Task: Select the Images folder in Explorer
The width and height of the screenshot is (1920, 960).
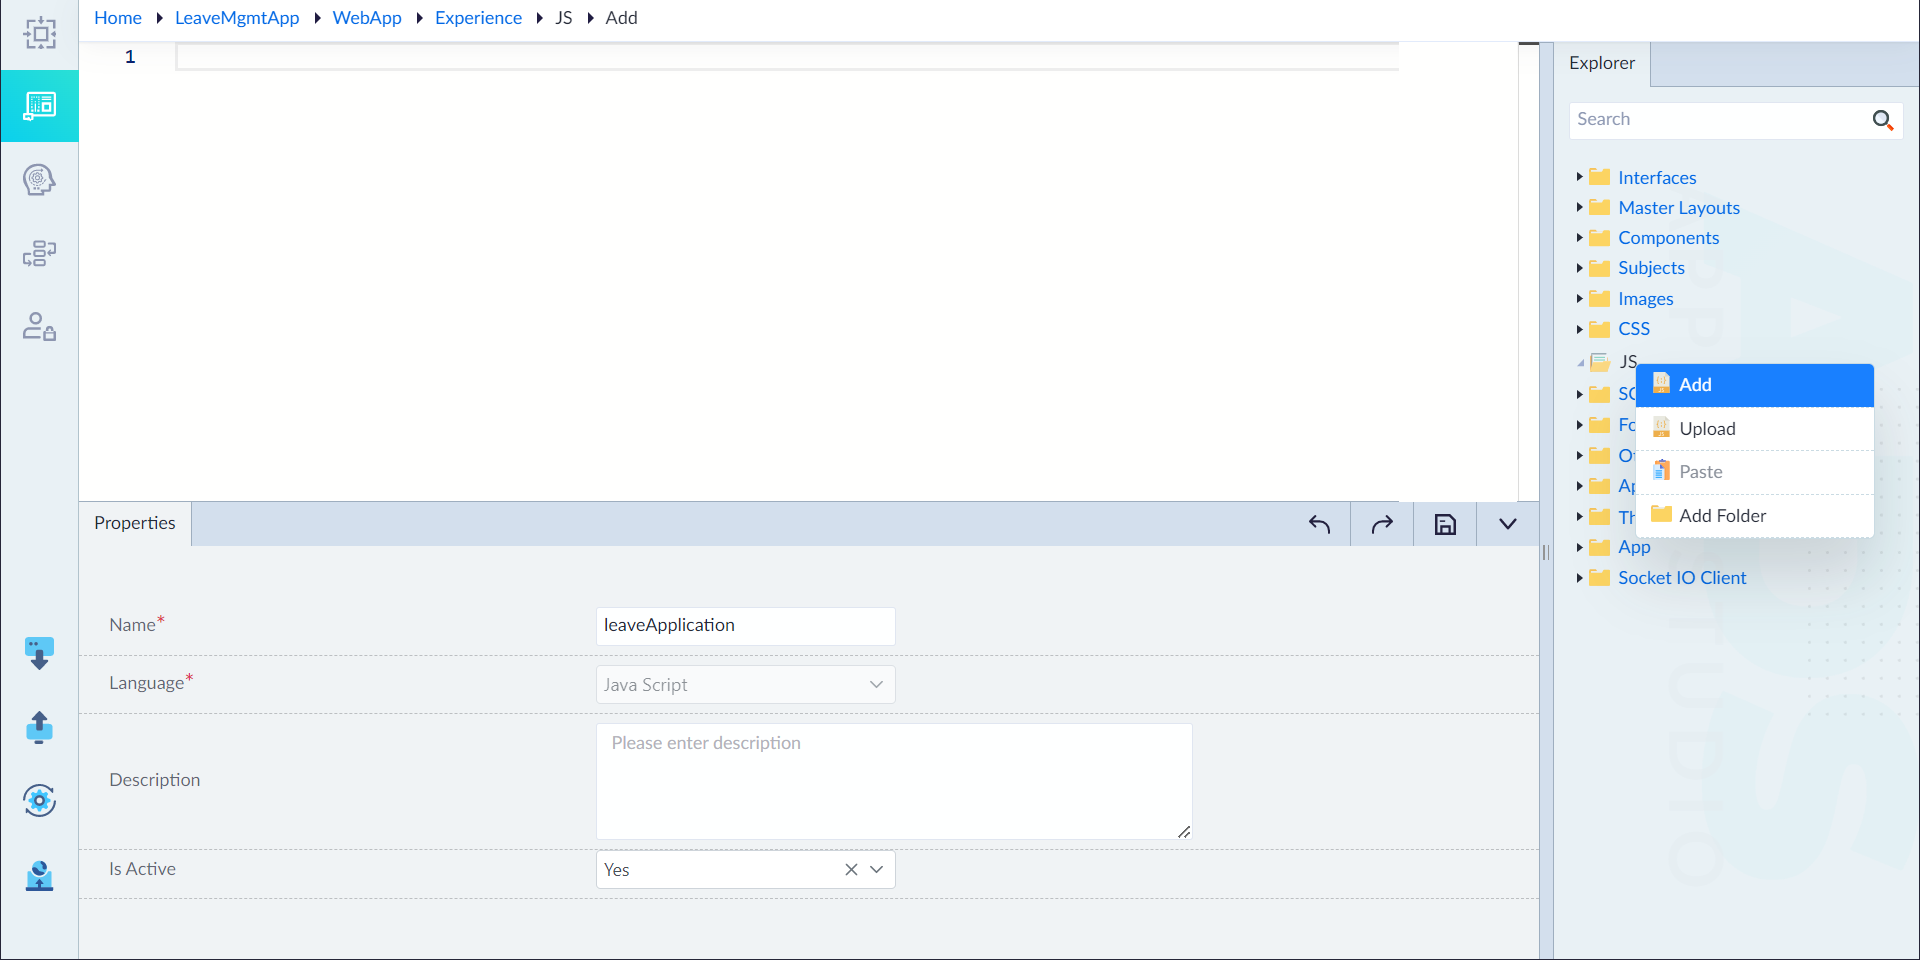Action: pyautogui.click(x=1645, y=299)
